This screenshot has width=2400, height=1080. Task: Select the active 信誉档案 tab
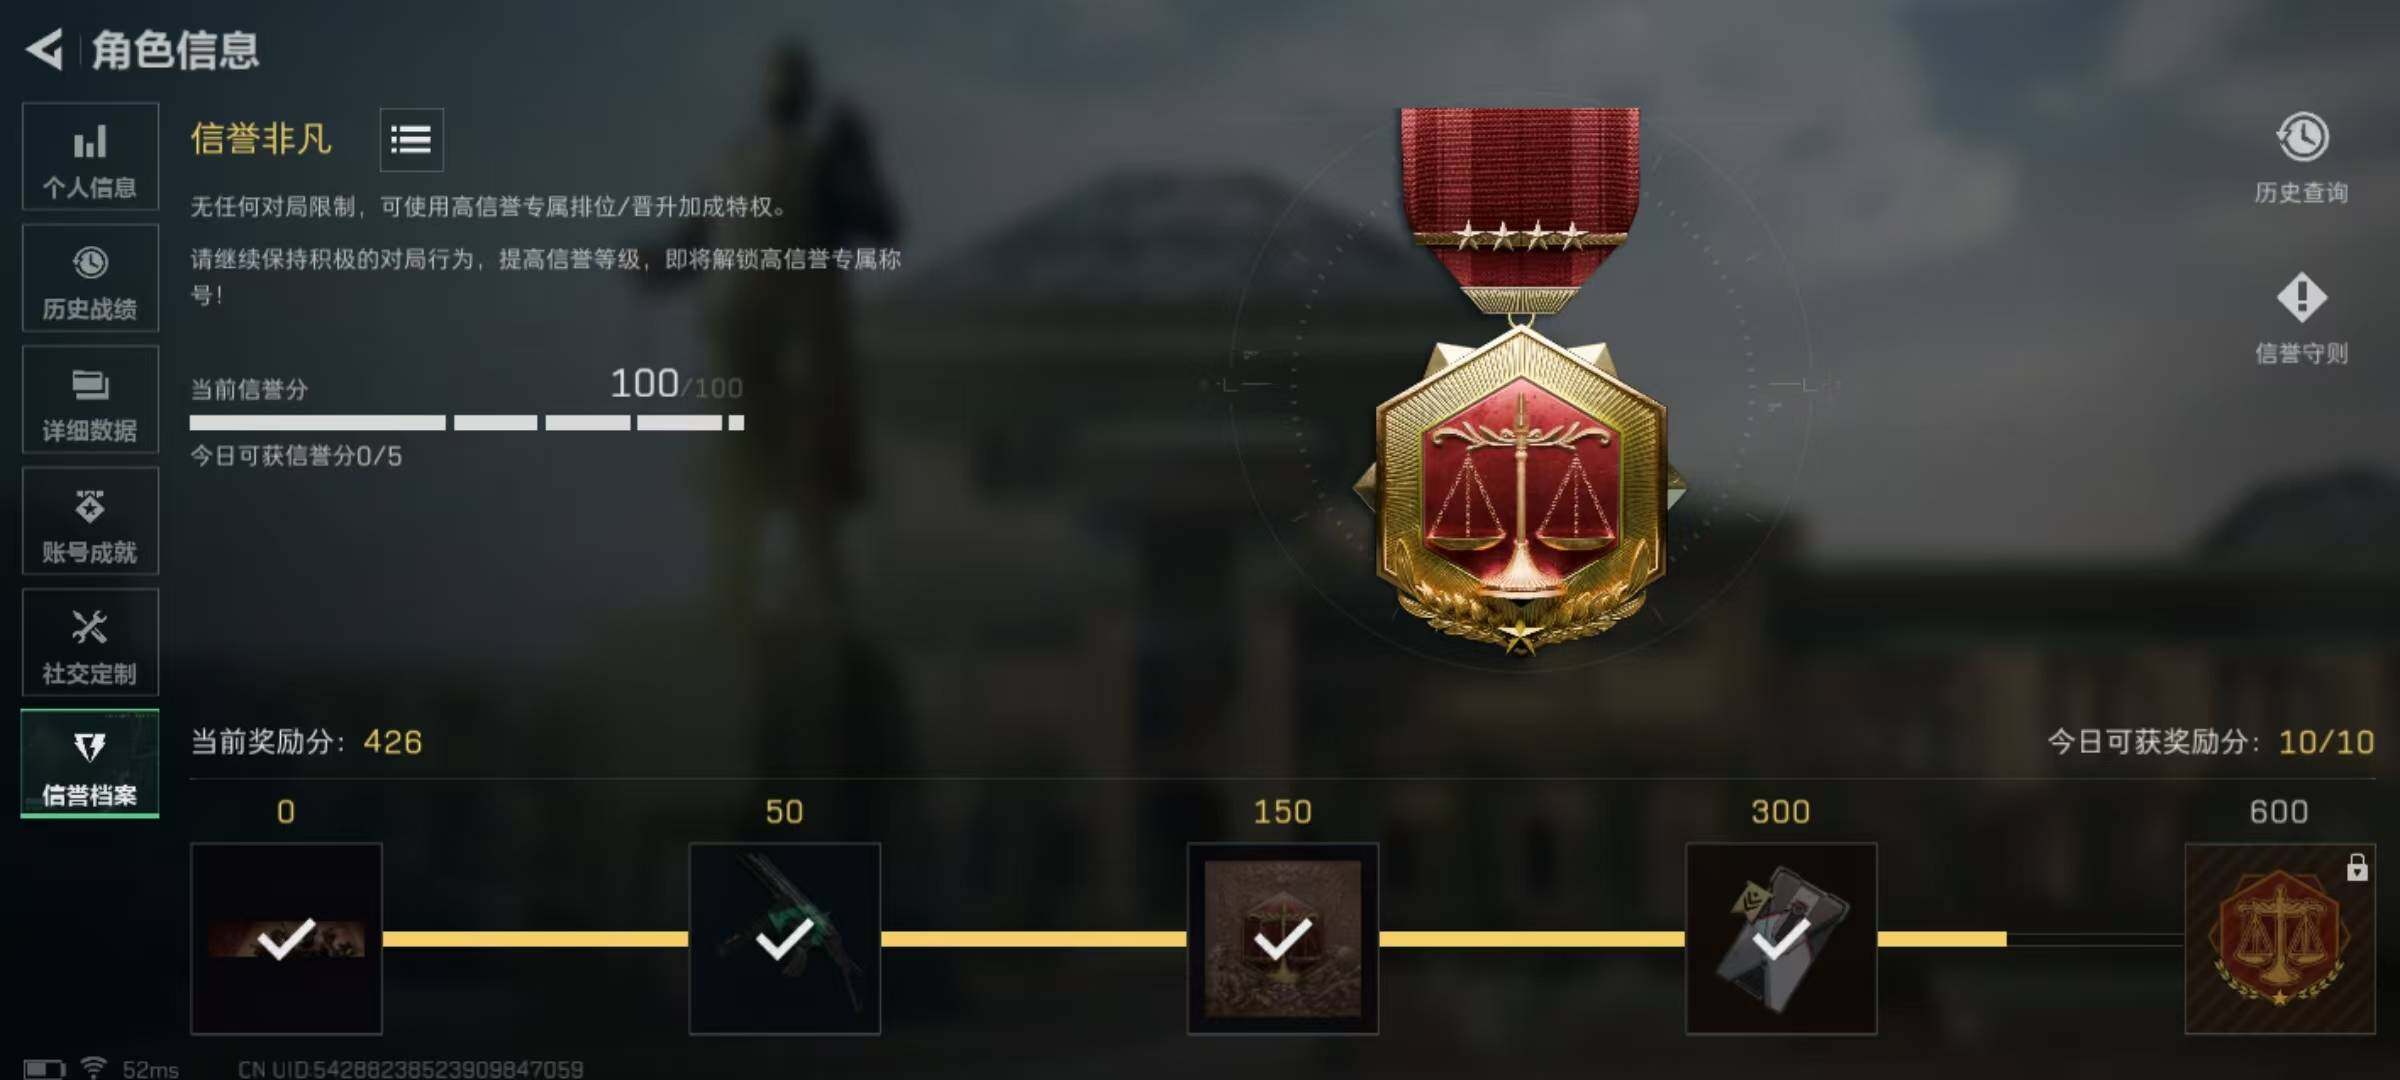pyautogui.click(x=90, y=764)
